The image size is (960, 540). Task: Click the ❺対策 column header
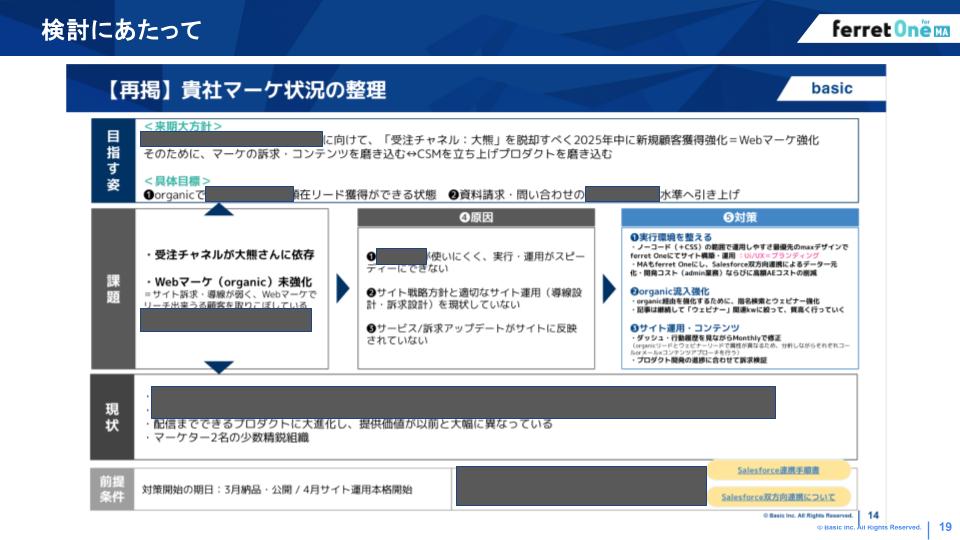[739, 217]
